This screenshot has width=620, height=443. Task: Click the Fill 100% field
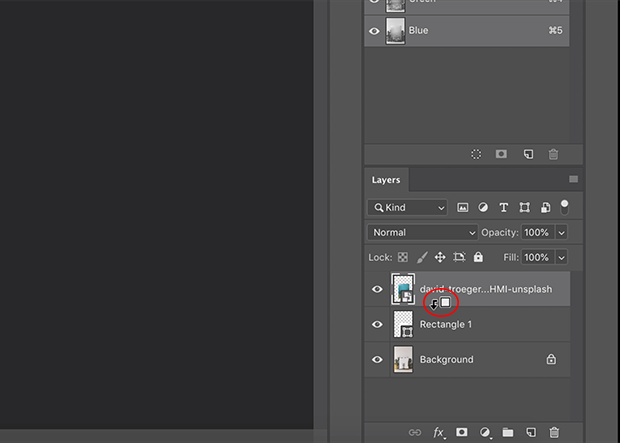pyautogui.click(x=537, y=257)
